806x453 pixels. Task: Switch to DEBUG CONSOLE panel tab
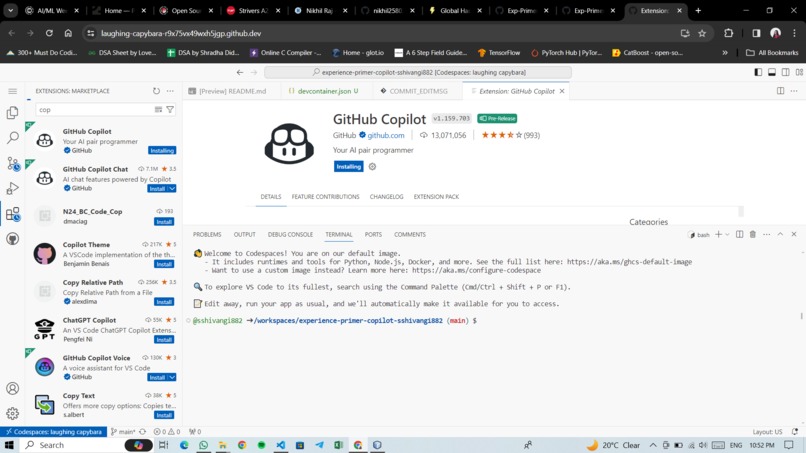click(290, 234)
